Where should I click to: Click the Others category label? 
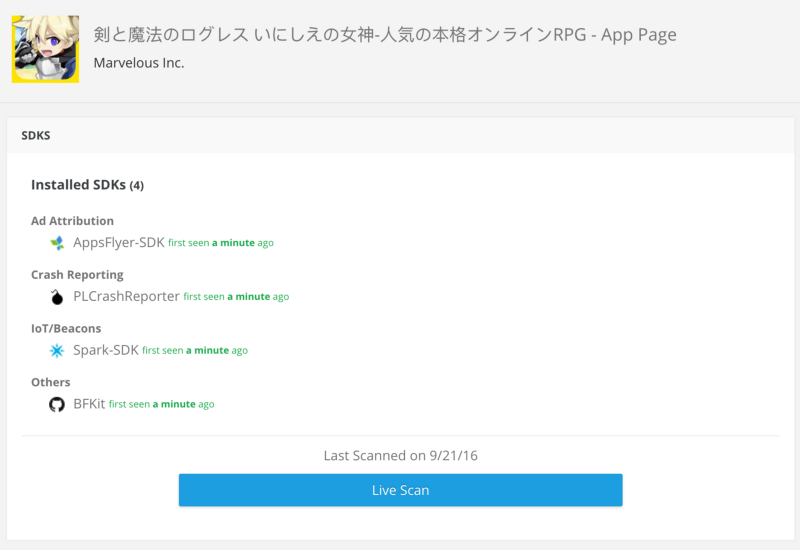click(x=51, y=382)
